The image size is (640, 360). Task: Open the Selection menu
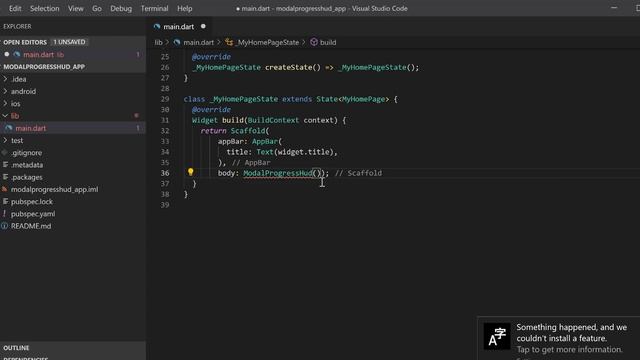[x=44, y=9]
